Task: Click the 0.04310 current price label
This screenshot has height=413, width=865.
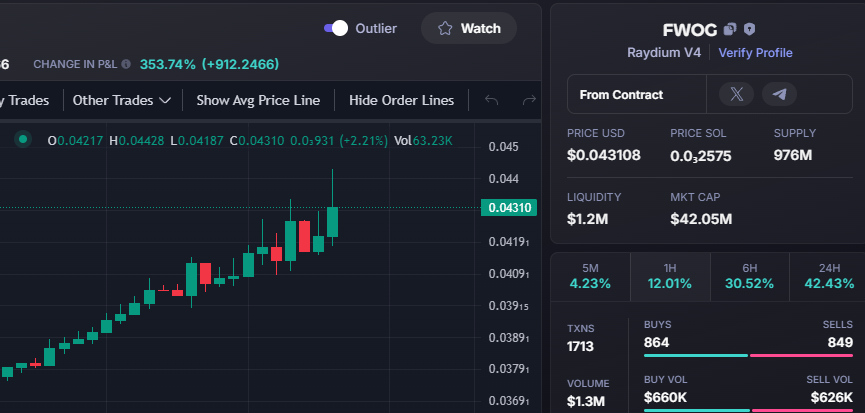Action: click(509, 208)
